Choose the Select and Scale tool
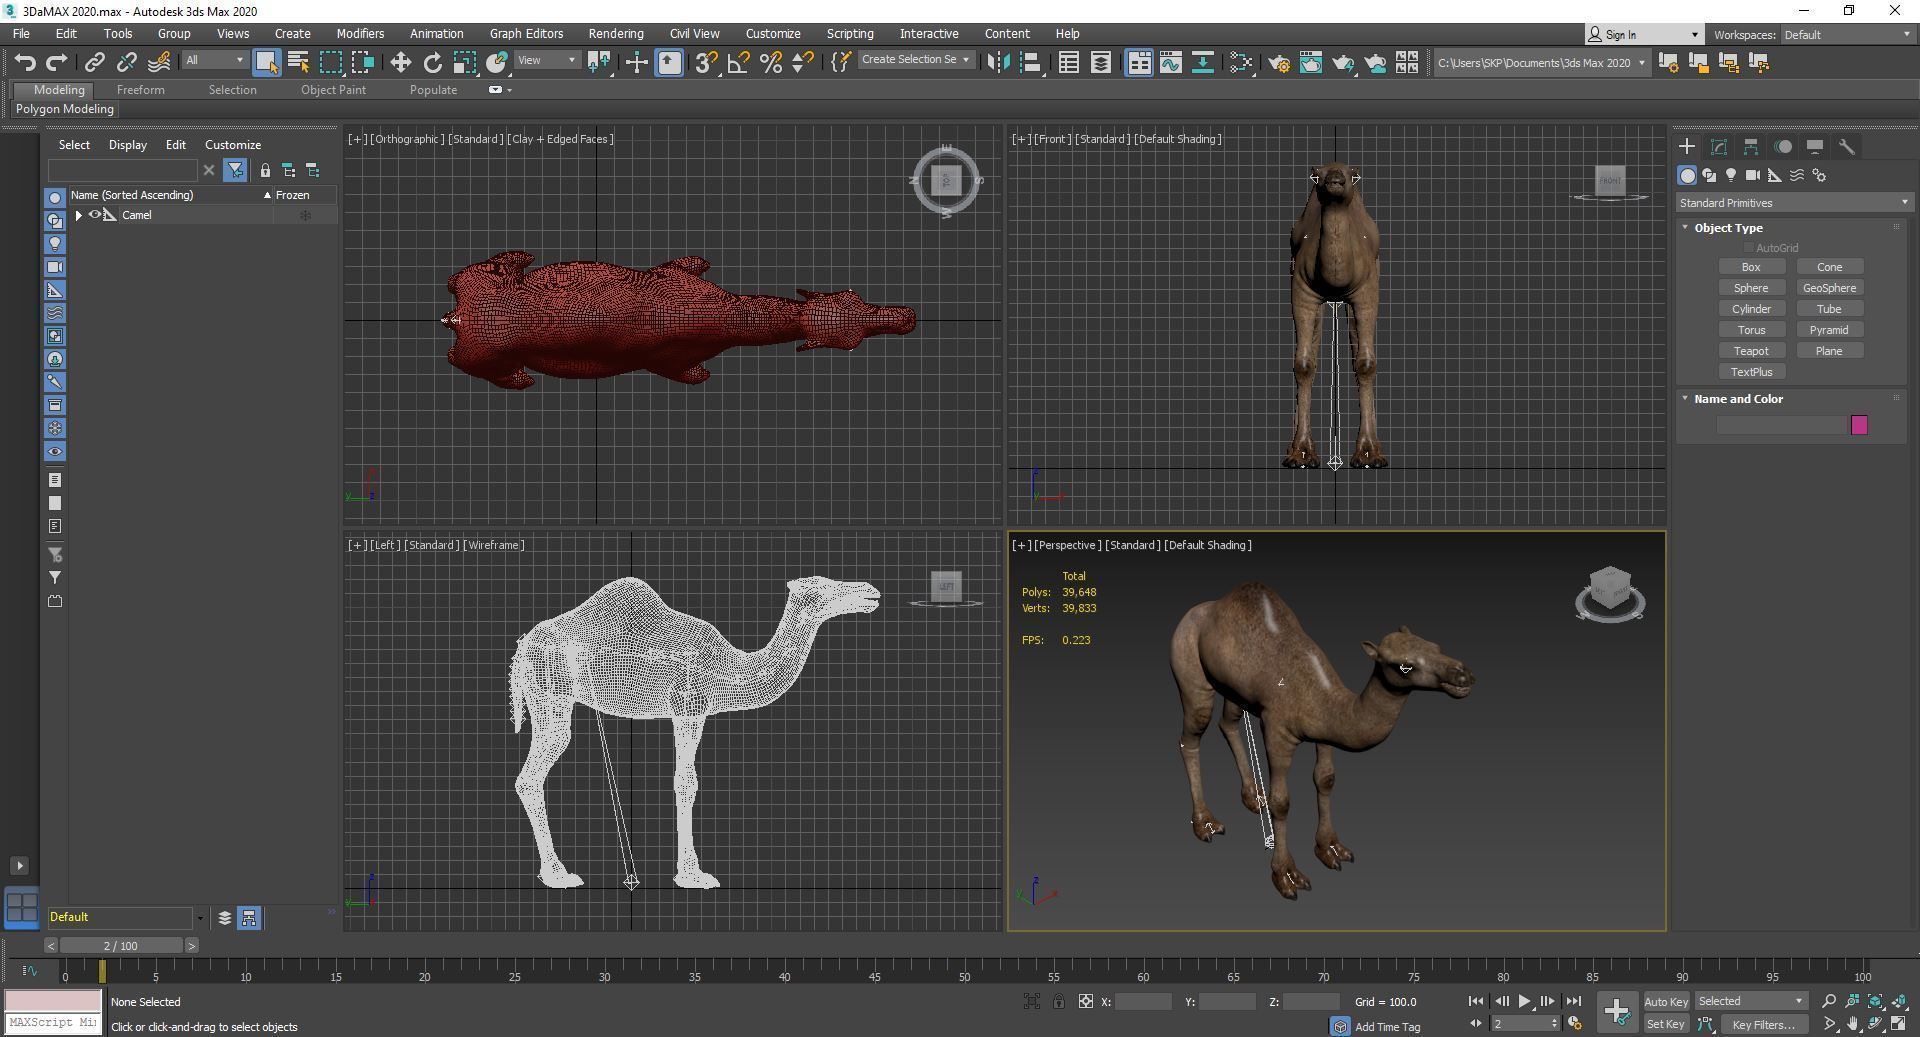The image size is (1920, 1037). (464, 62)
